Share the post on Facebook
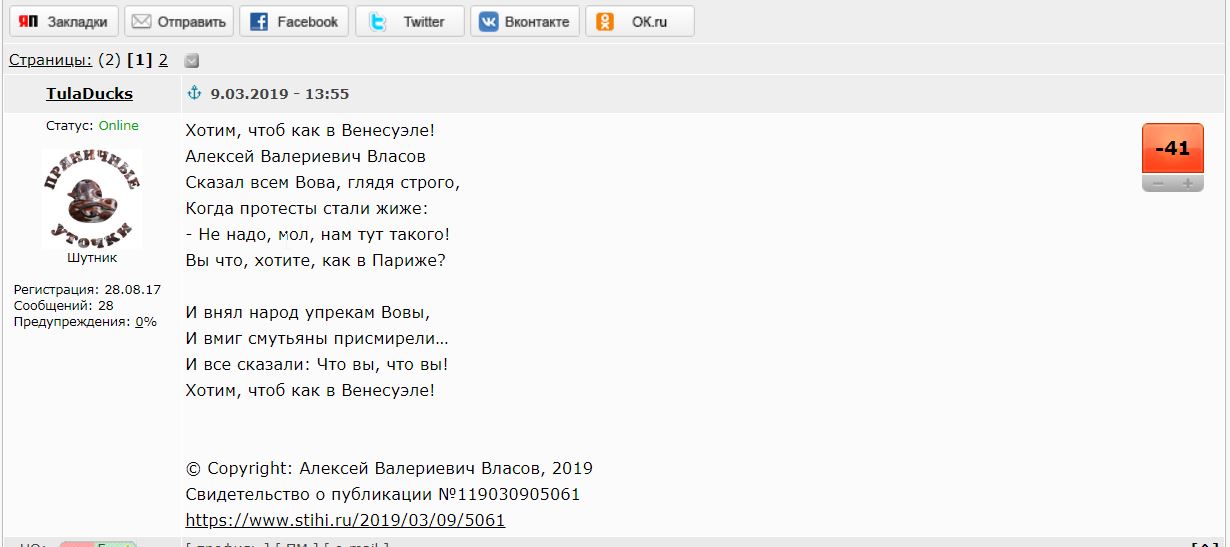This screenshot has height=547, width=1230. tap(294, 22)
